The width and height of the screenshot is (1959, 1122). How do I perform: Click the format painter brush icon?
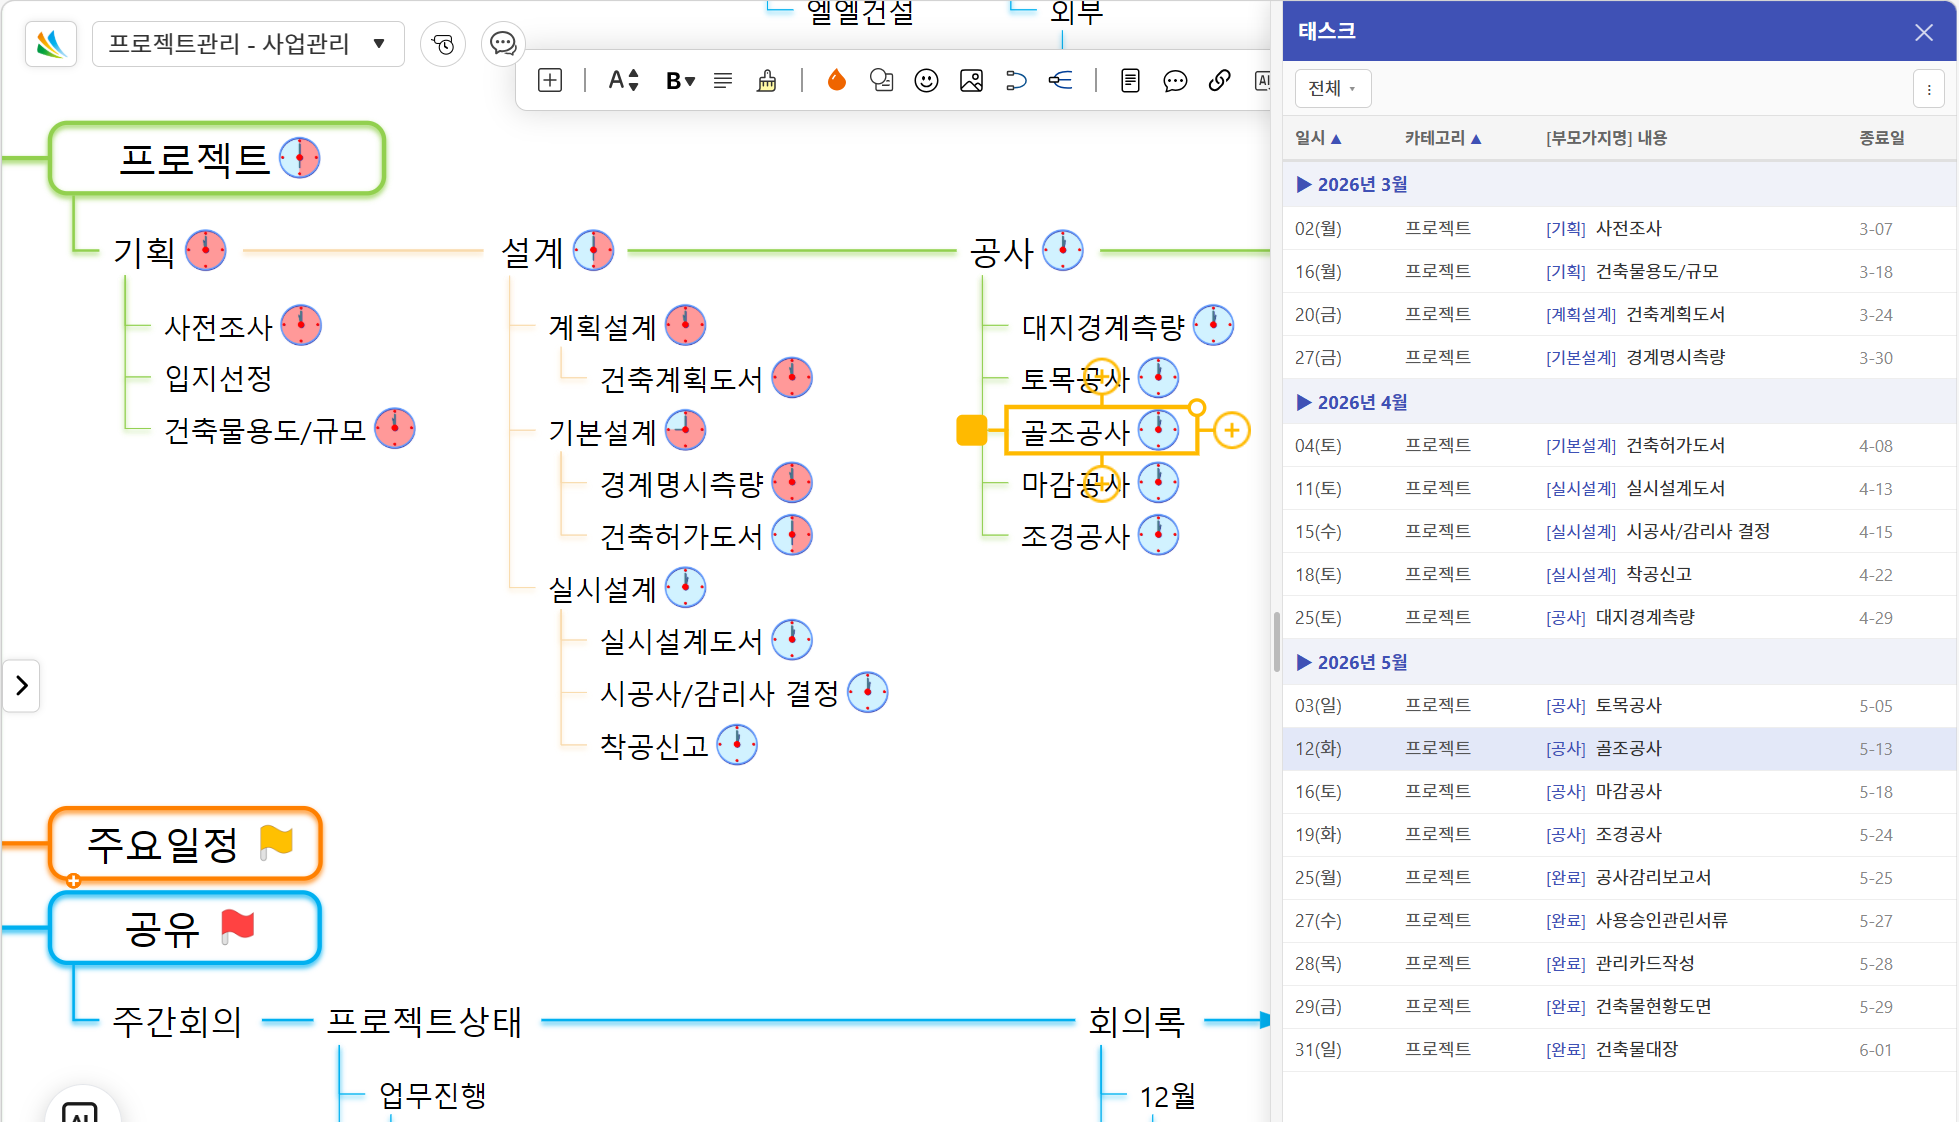click(x=767, y=81)
